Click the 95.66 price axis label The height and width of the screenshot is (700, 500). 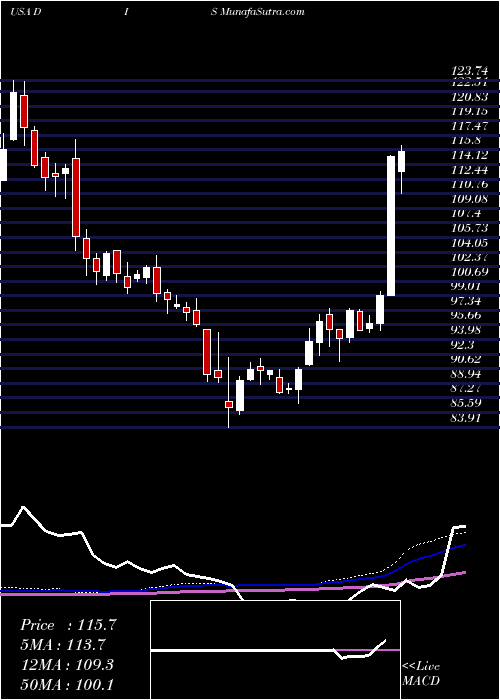pos(467,316)
